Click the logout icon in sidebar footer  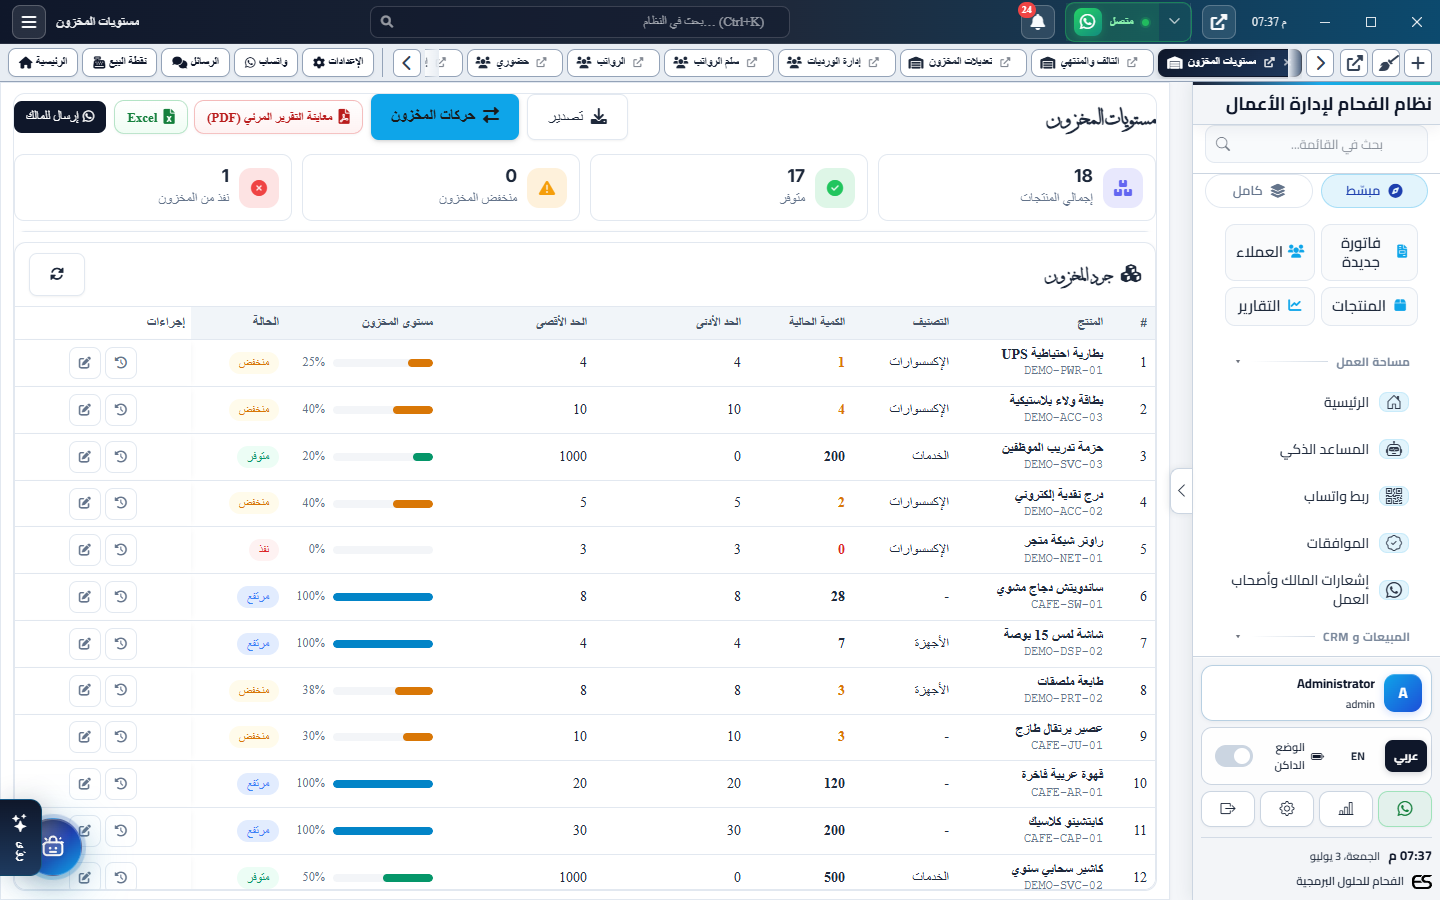[x=1228, y=809]
